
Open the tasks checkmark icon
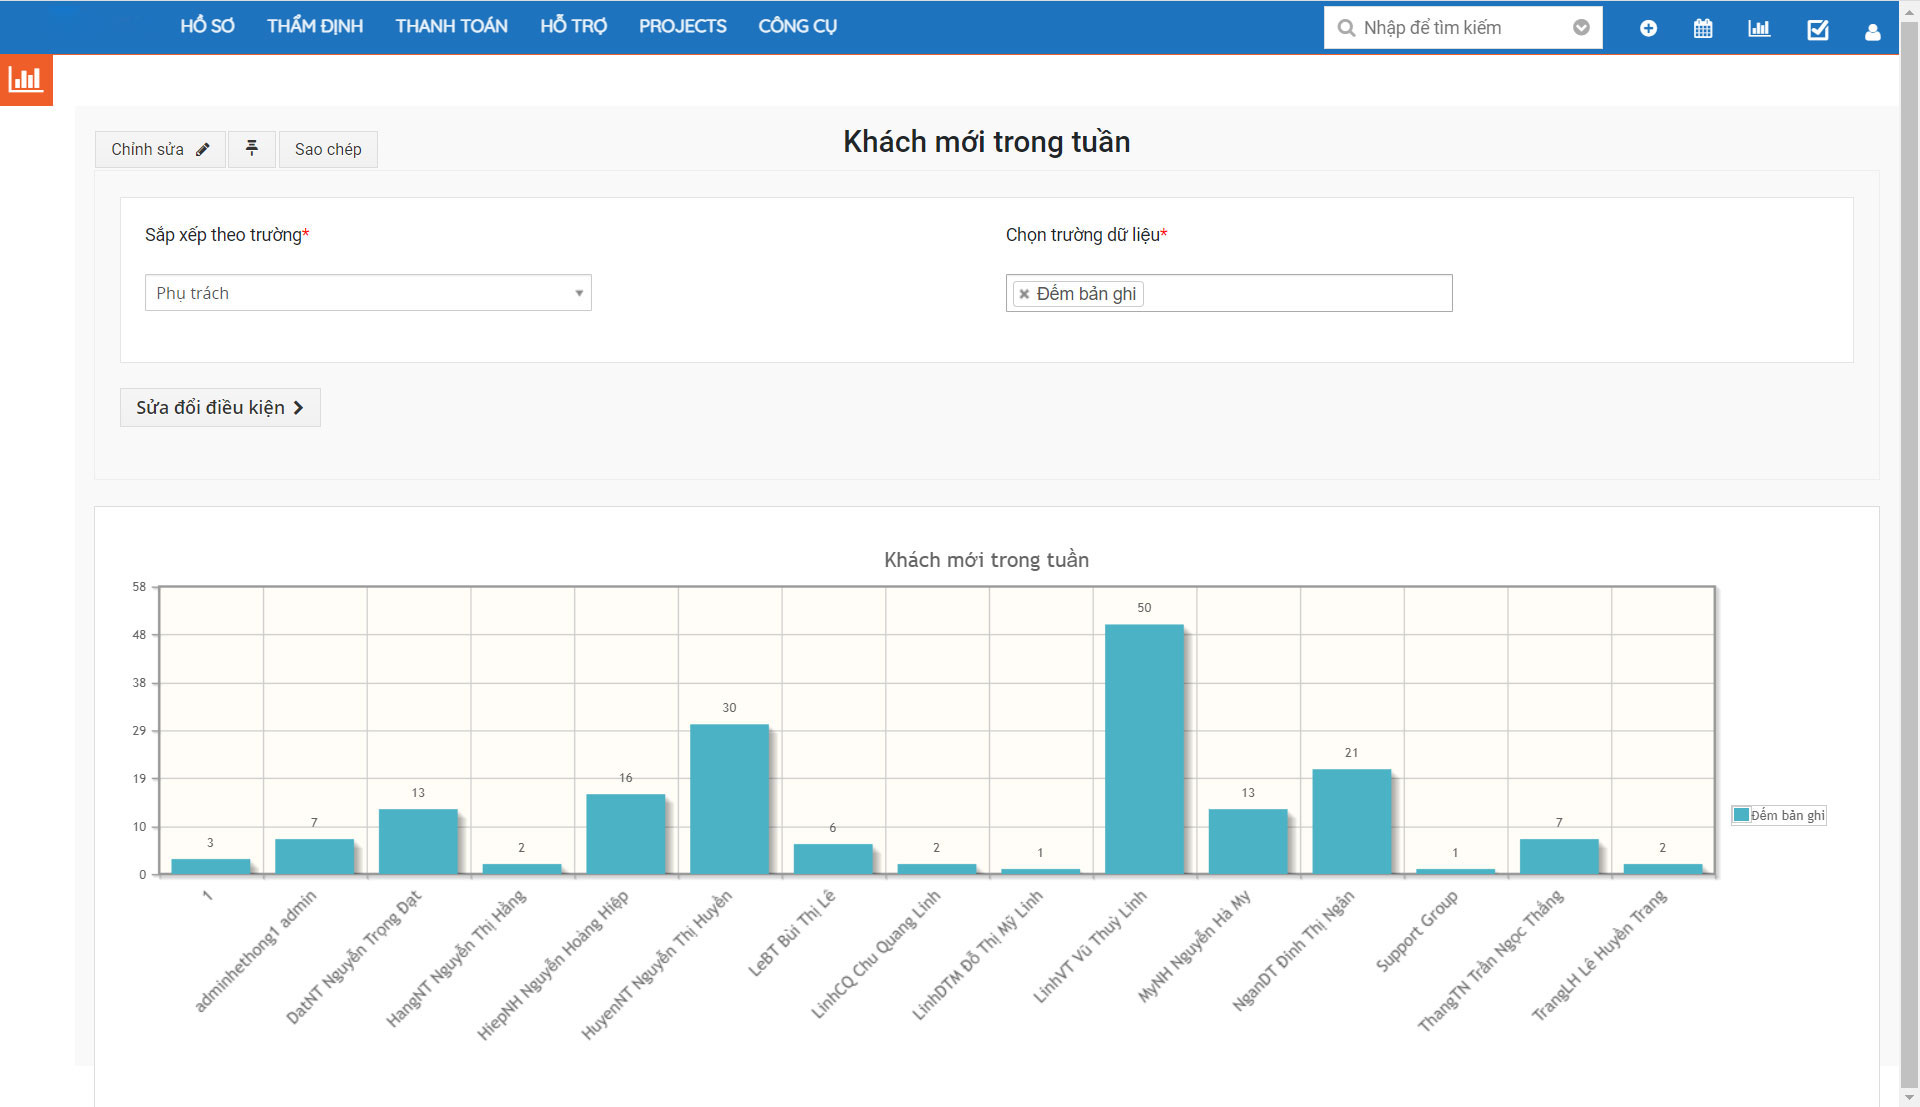[1818, 29]
